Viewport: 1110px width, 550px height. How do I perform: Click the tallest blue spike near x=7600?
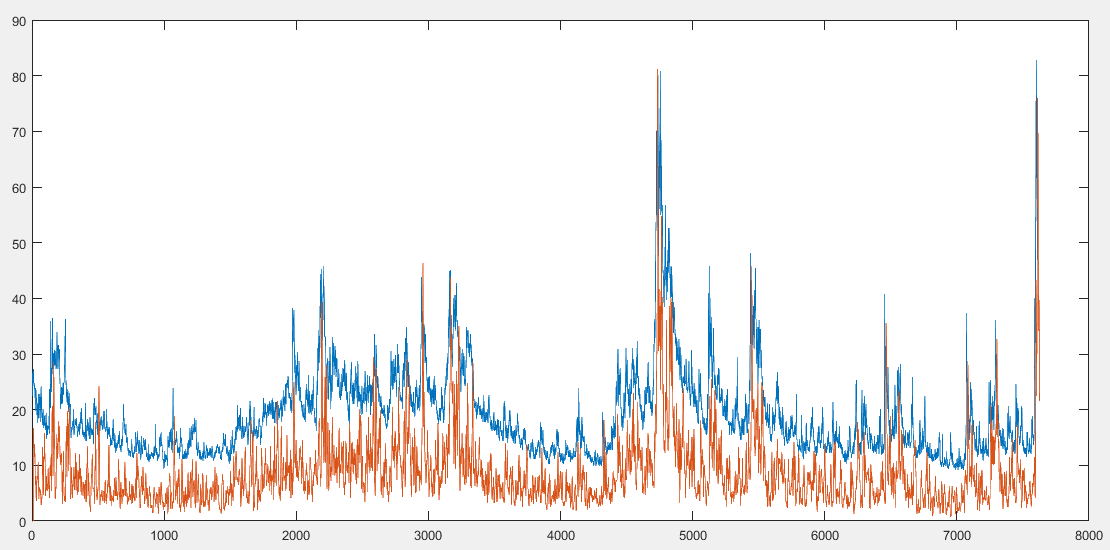1036,62
